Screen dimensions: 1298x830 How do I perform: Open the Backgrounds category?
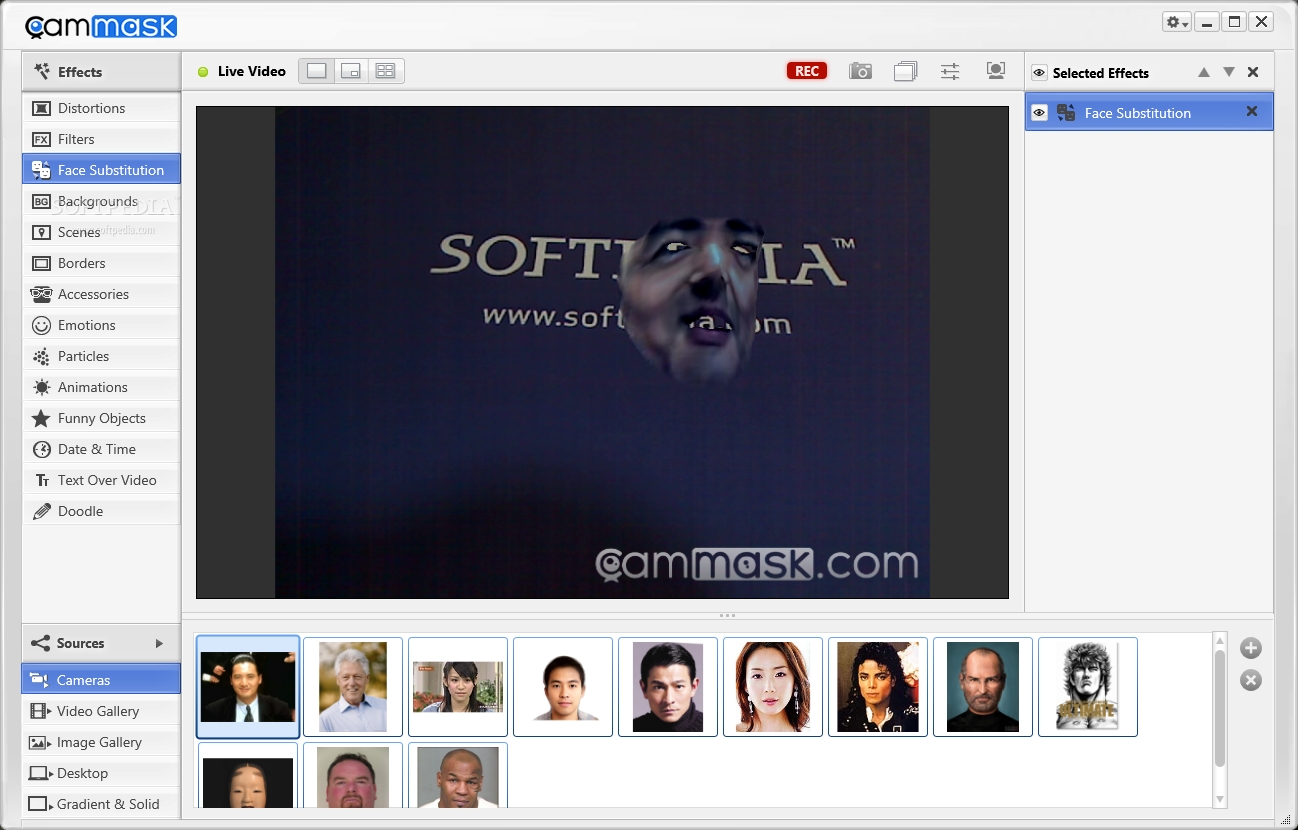click(101, 201)
